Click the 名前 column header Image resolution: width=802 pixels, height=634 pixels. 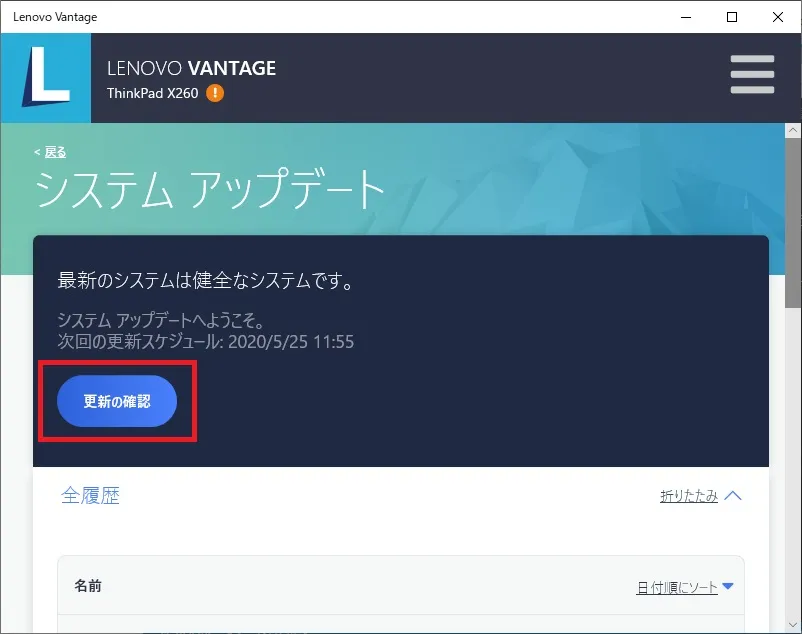88,585
